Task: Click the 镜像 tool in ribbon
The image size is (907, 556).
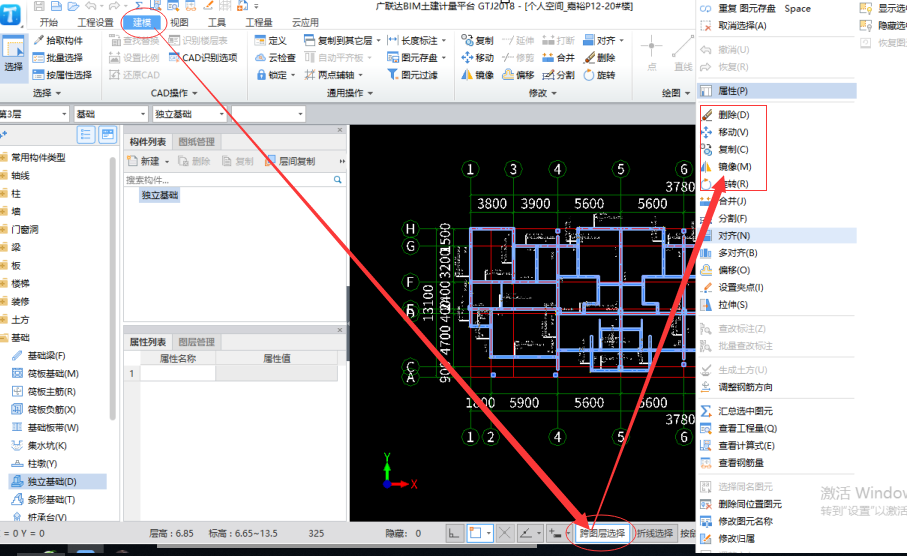Action: point(478,75)
